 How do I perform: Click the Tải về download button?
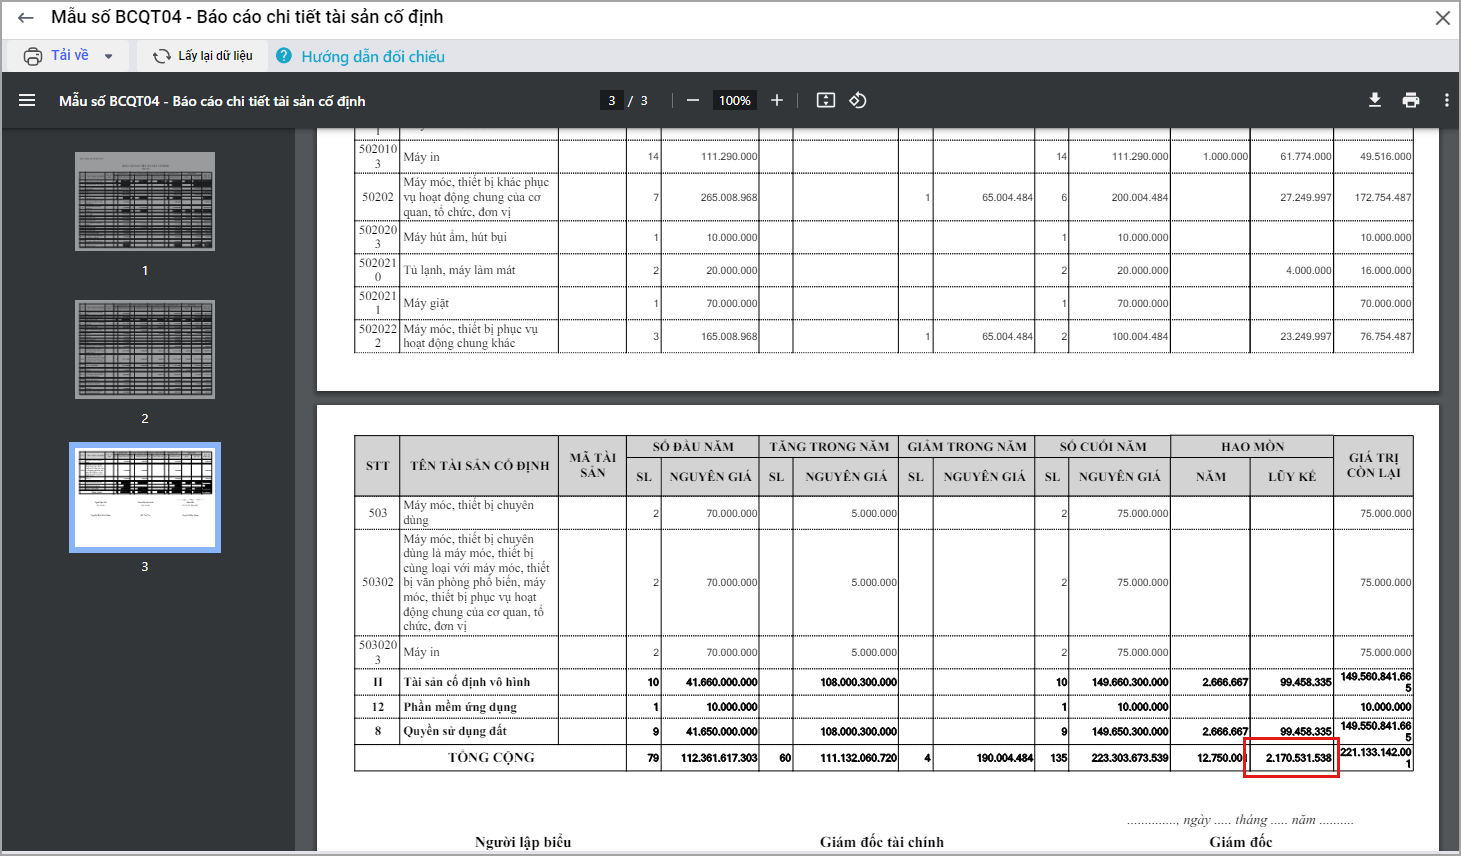(x=69, y=56)
